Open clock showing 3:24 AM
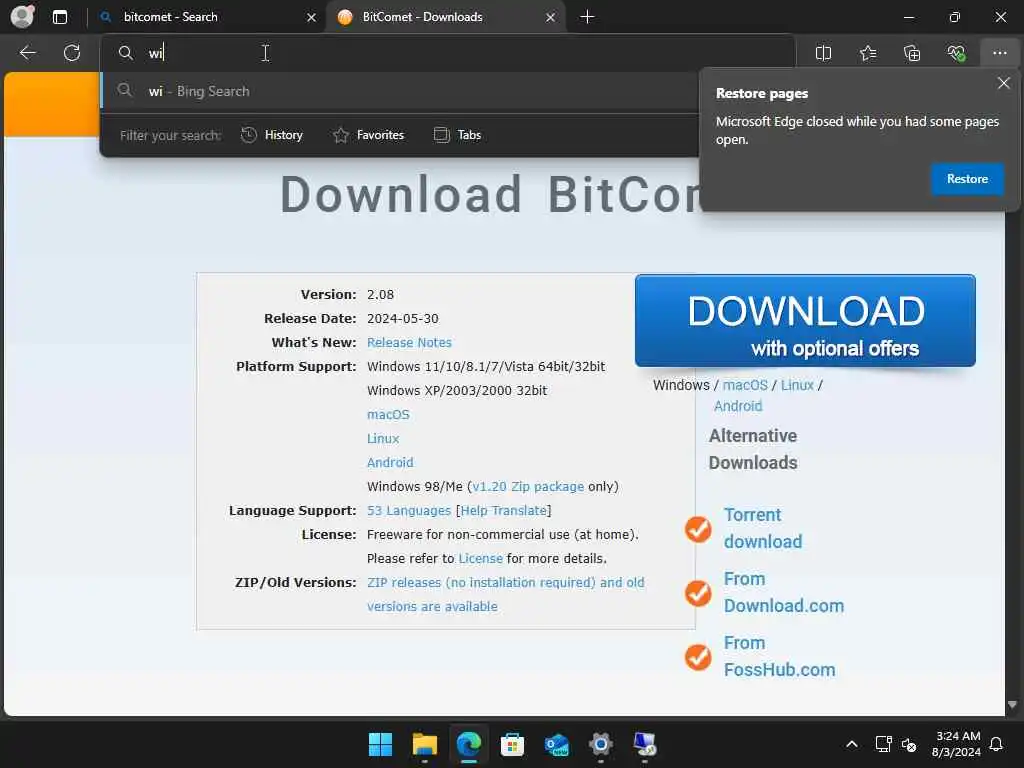Screen dimensions: 1024x768 [956, 744]
